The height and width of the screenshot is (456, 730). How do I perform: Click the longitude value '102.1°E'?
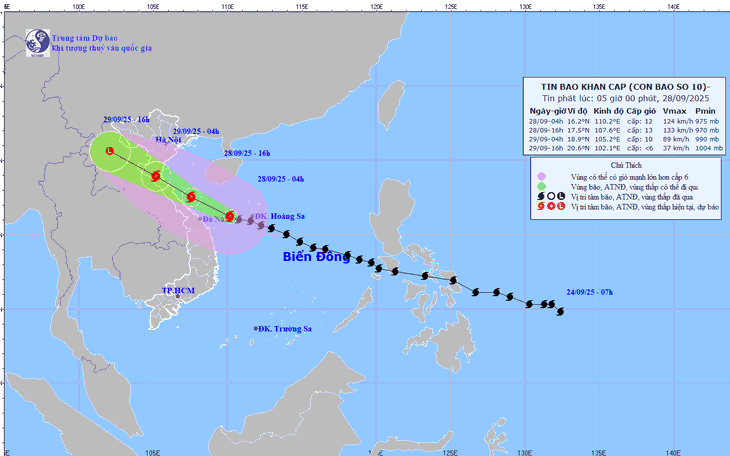[607, 148]
